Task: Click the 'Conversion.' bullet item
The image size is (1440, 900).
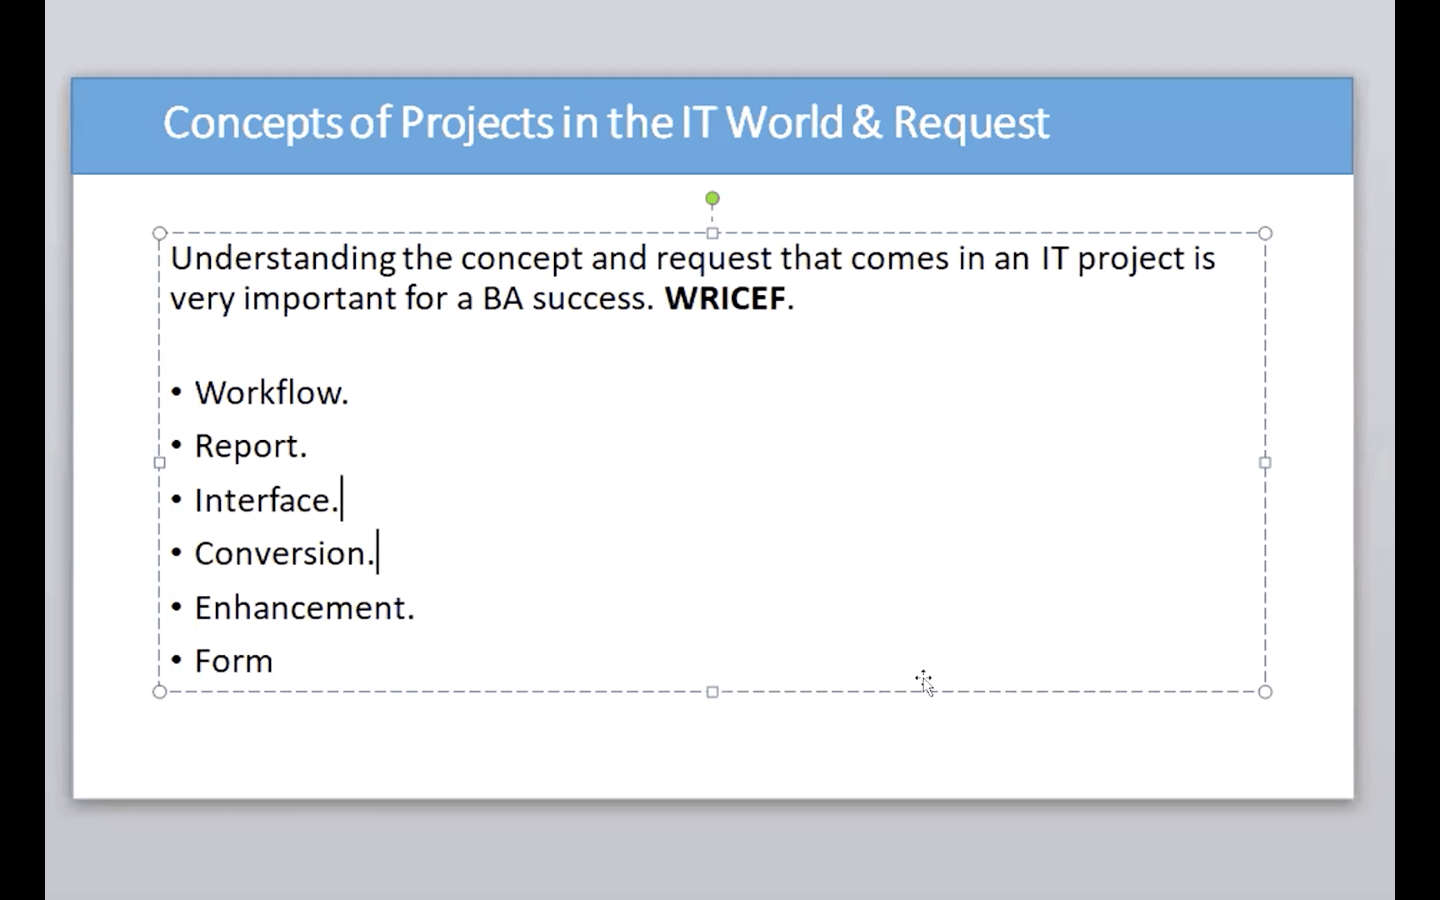Action: click(x=284, y=553)
